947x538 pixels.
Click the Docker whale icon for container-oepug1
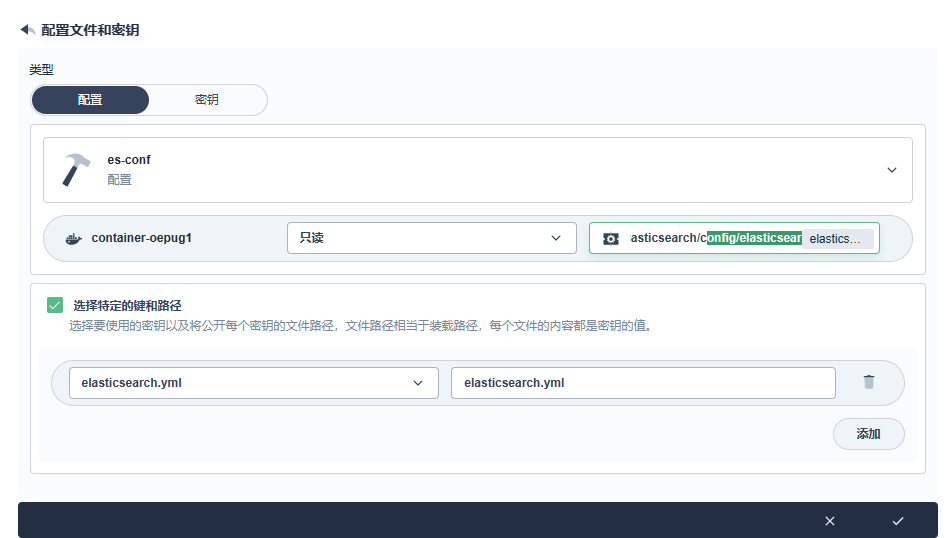(72, 239)
